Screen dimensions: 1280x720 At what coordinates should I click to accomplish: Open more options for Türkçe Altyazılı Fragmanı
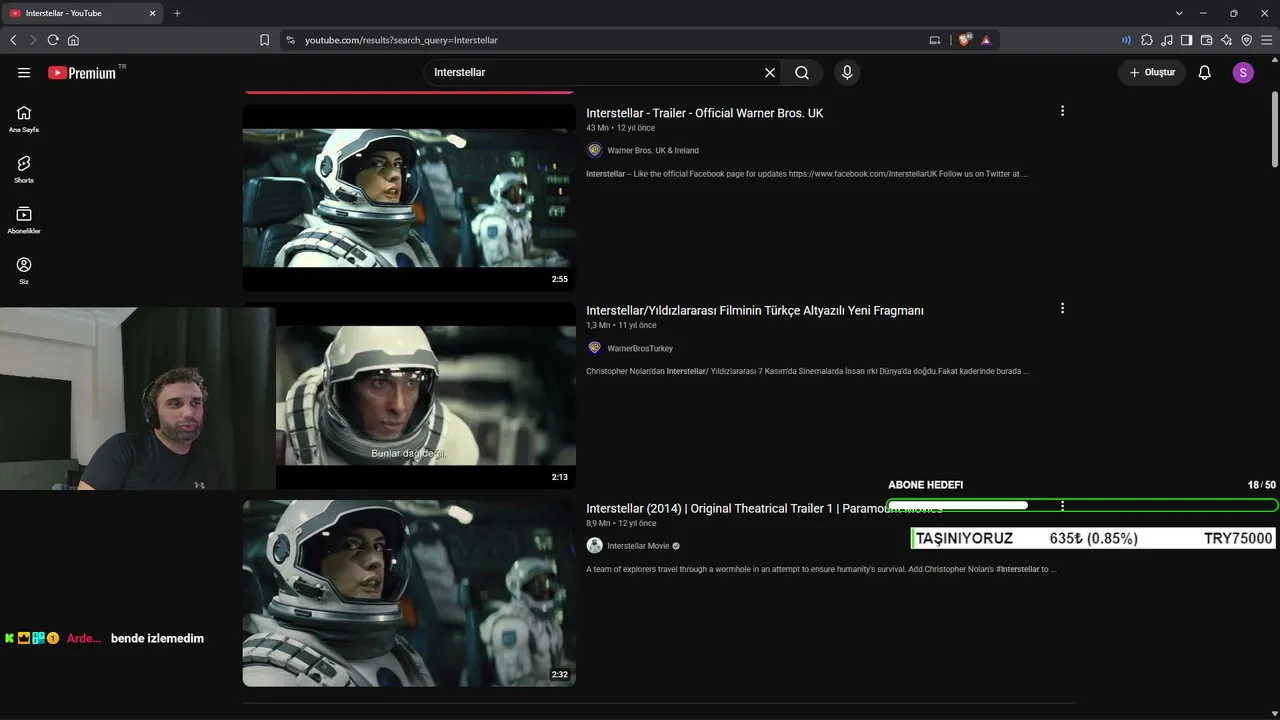(x=1062, y=308)
